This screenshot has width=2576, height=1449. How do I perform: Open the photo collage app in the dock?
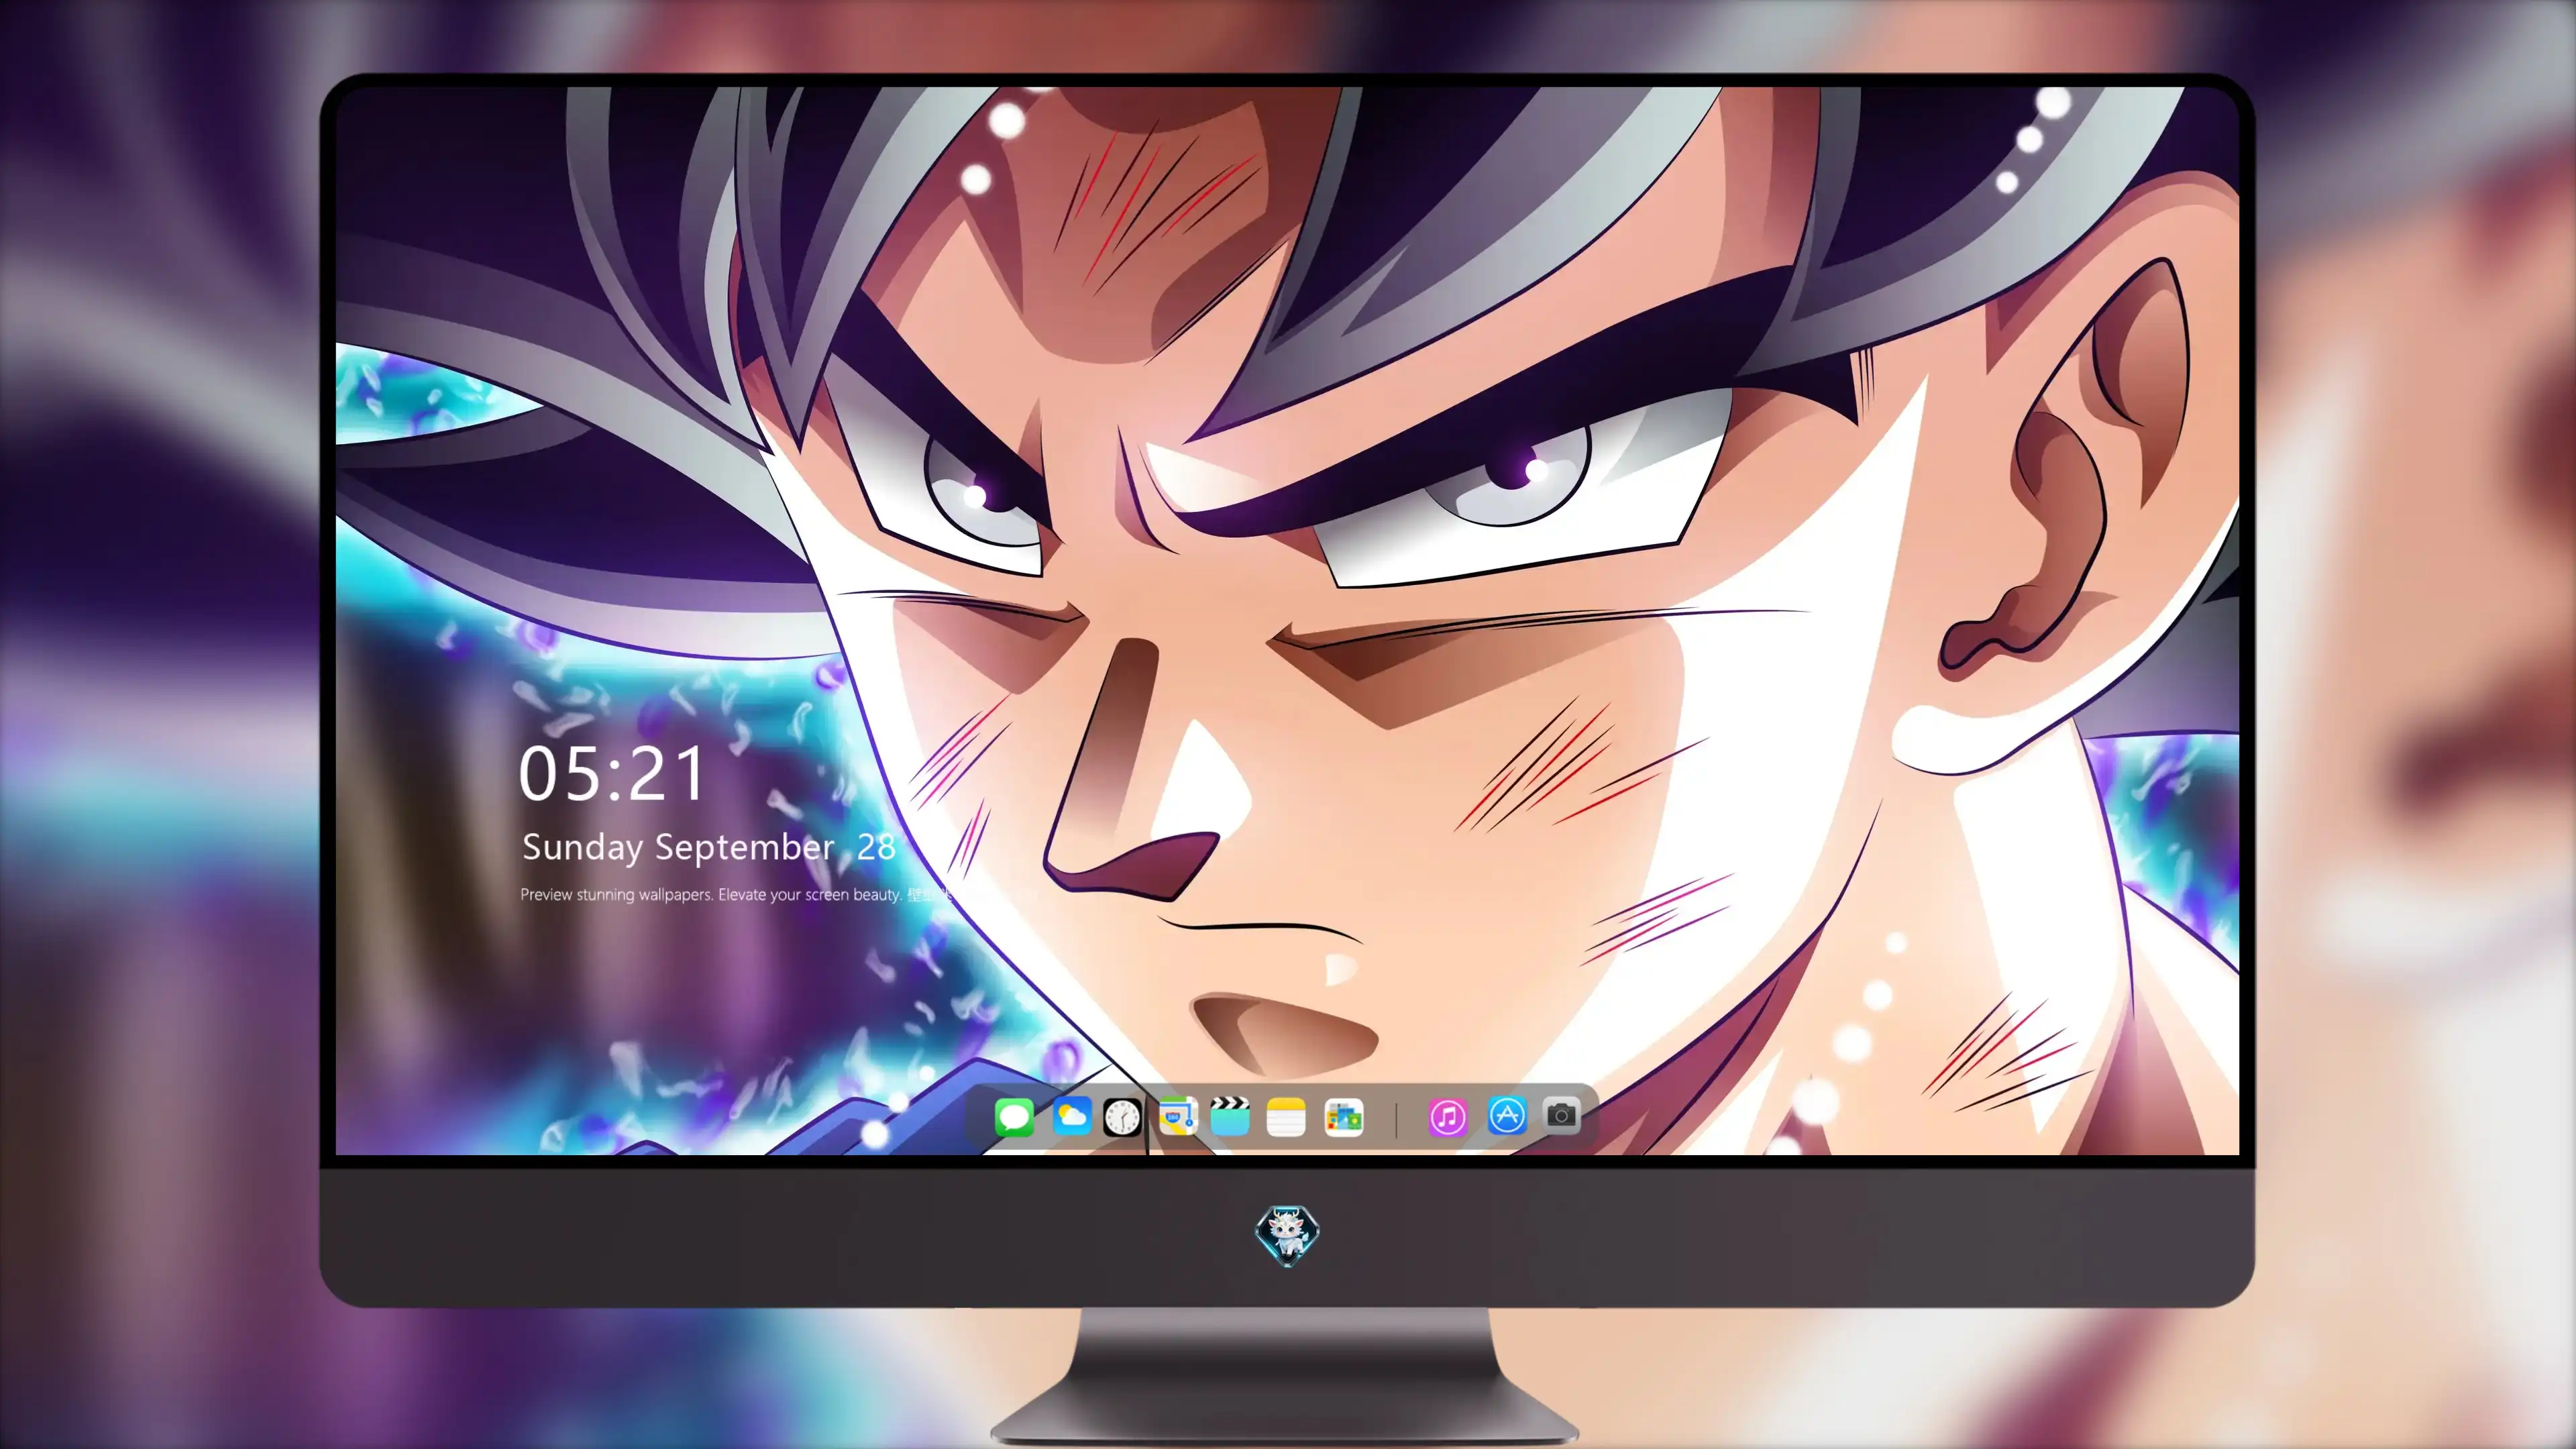(x=1344, y=1117)
